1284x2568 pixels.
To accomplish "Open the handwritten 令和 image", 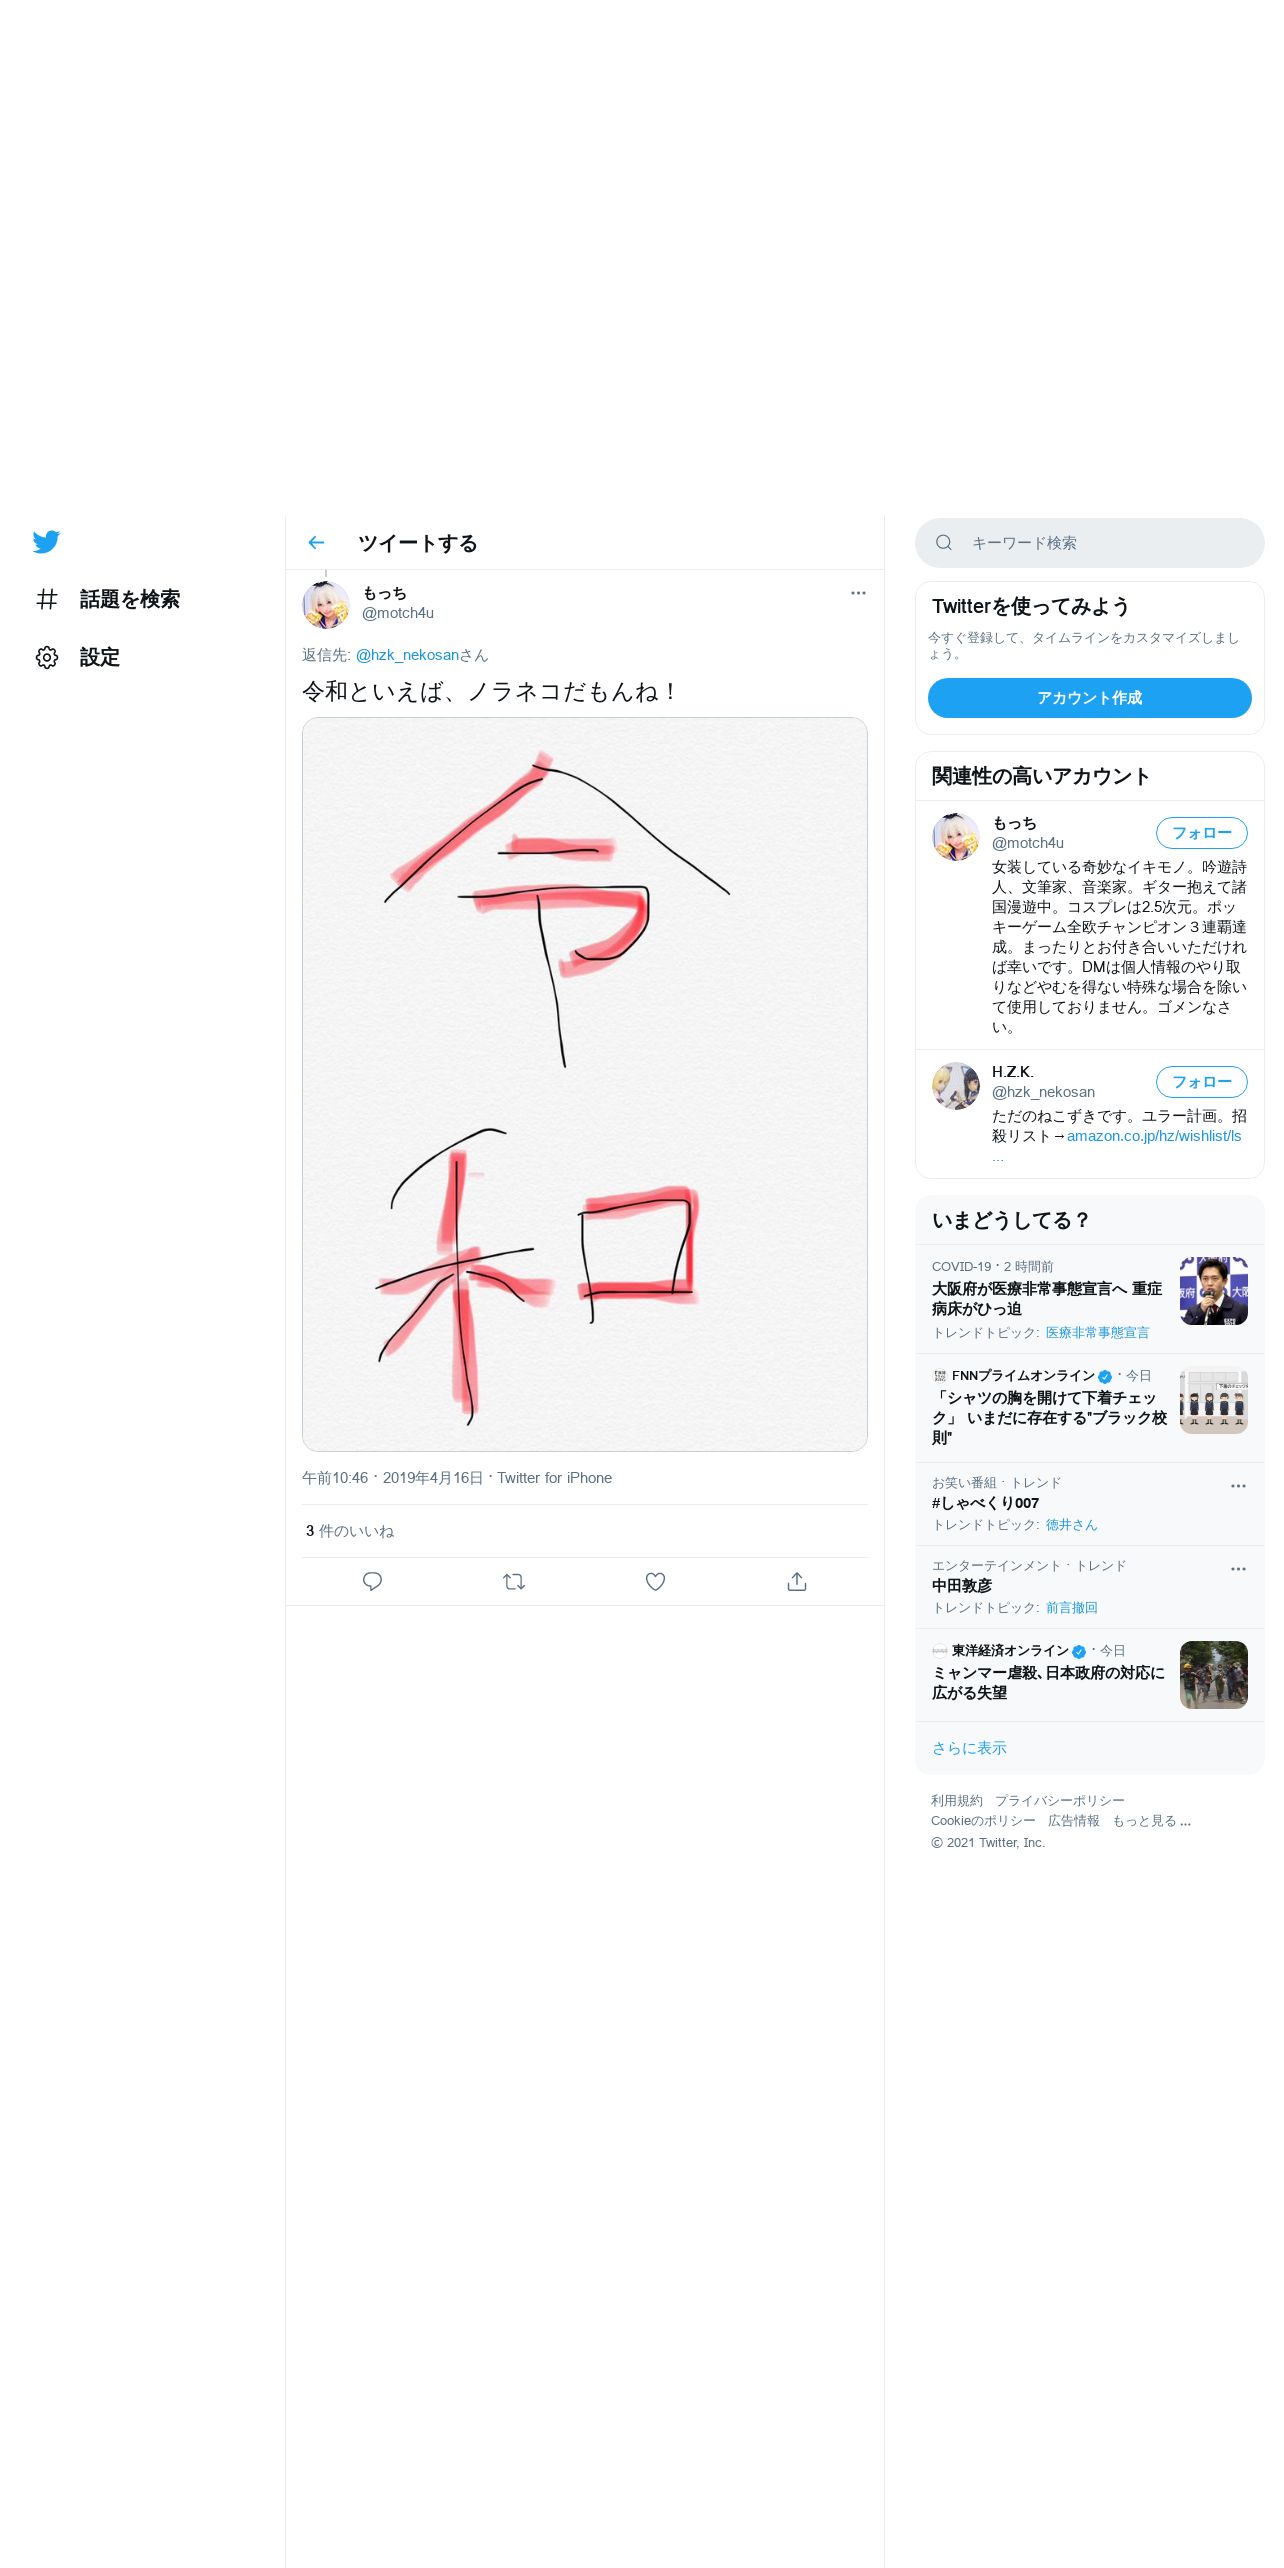I will (585, 1084).
